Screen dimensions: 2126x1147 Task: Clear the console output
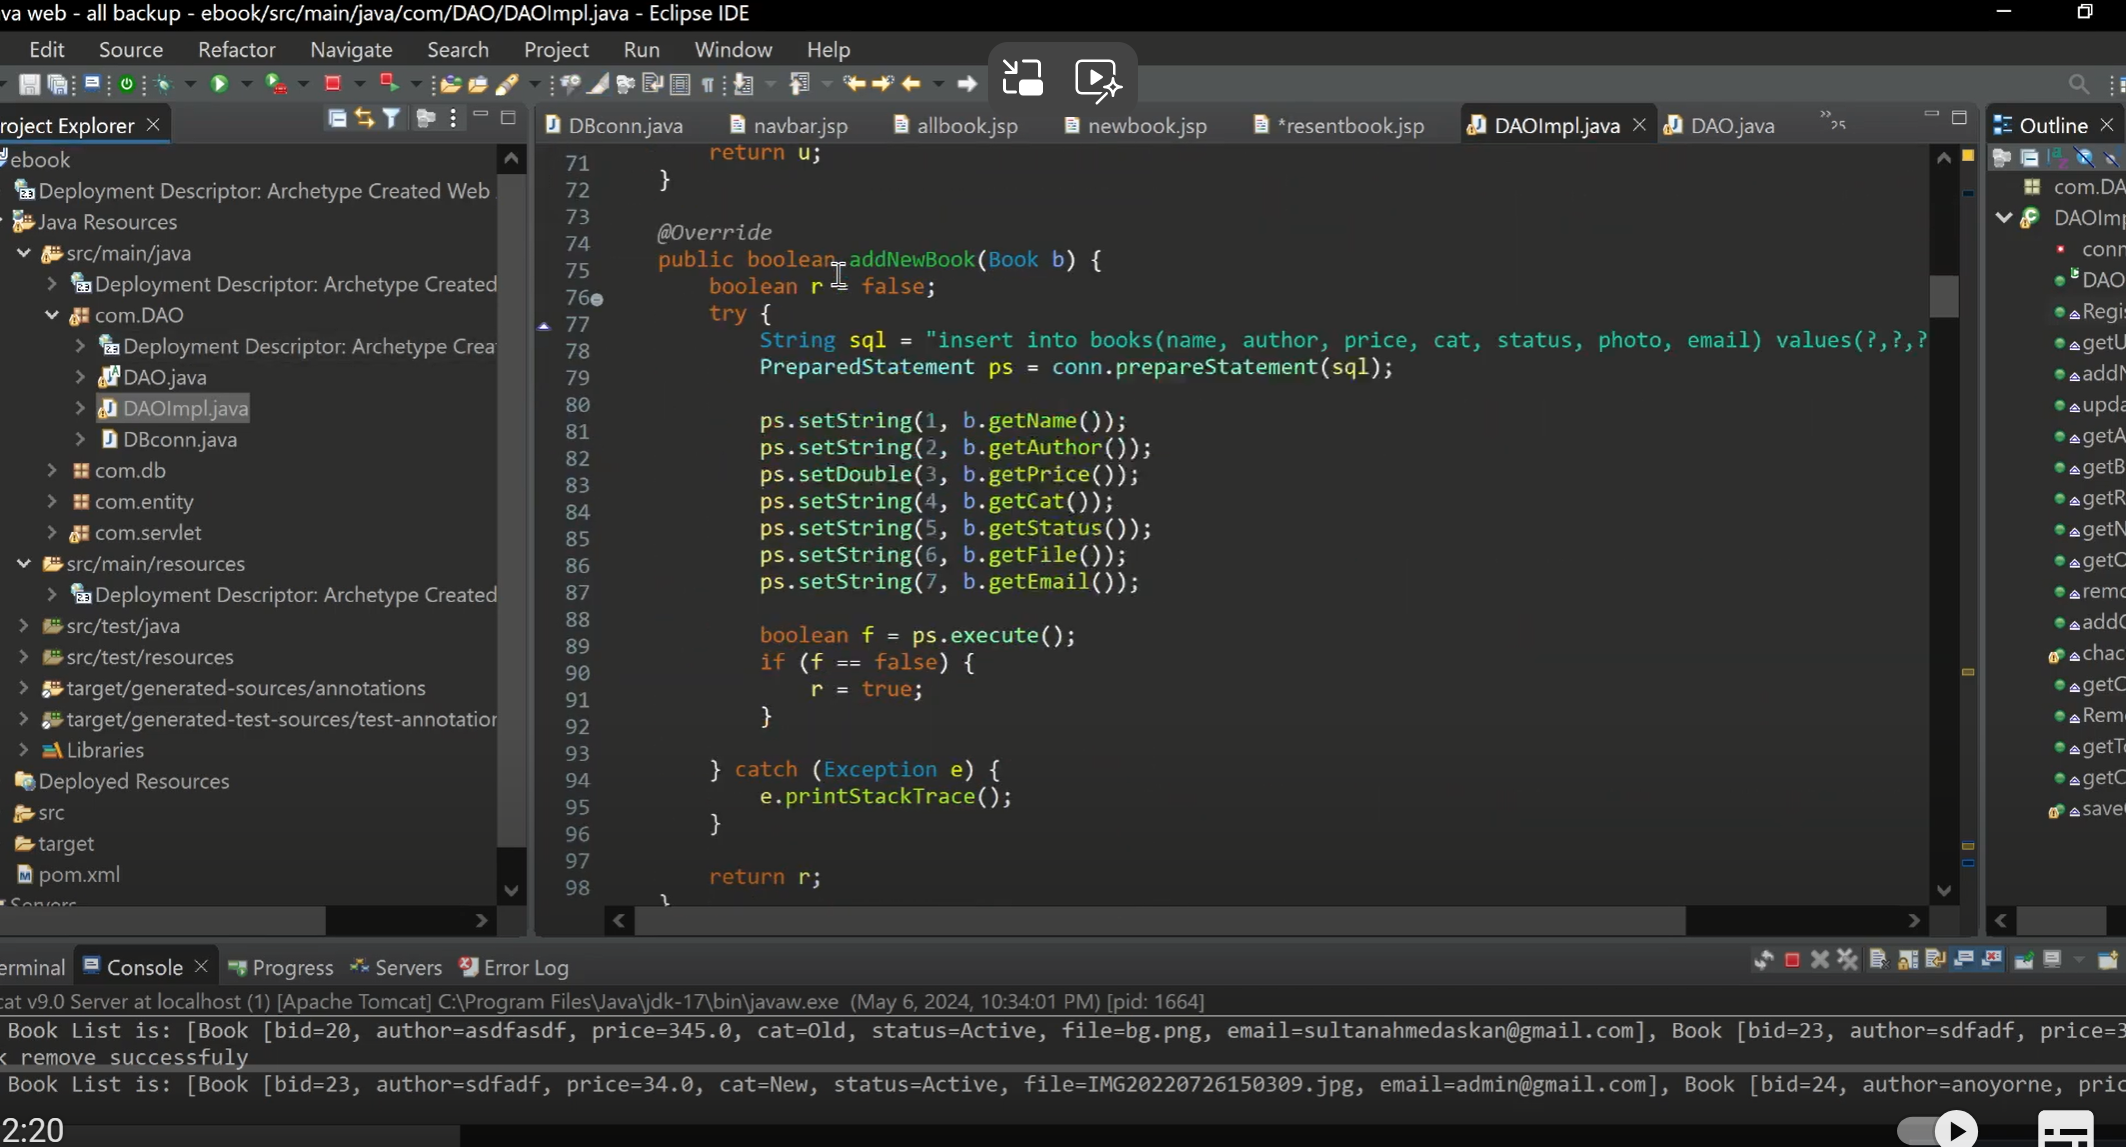[x=1878, y=960]
